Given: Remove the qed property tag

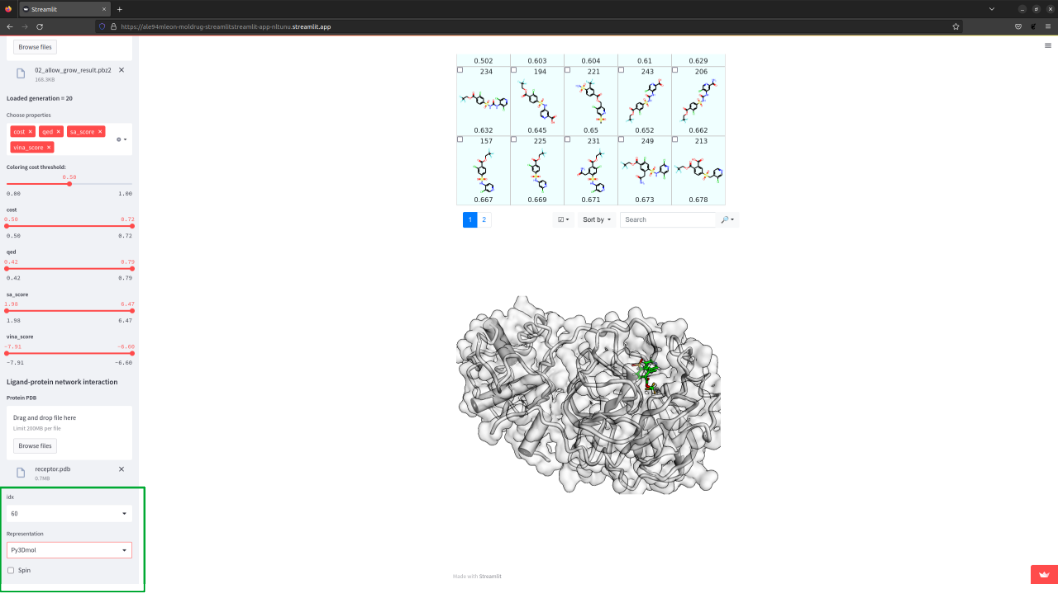Looking at the screenshot, I should [59, 132].
